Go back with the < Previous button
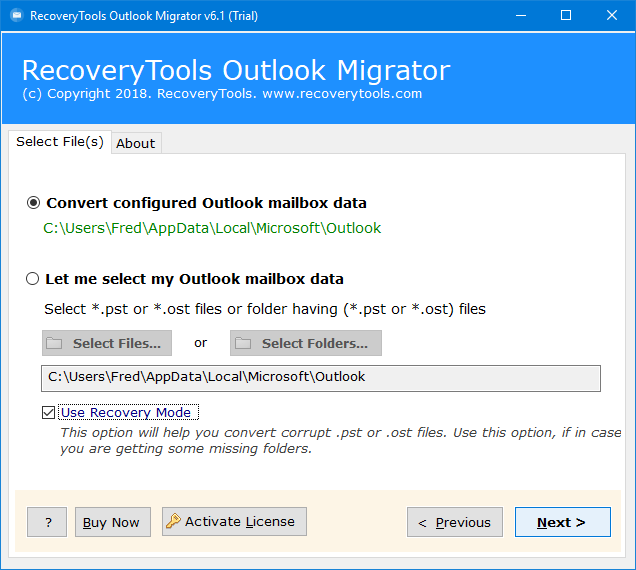 tap(455, 522)
